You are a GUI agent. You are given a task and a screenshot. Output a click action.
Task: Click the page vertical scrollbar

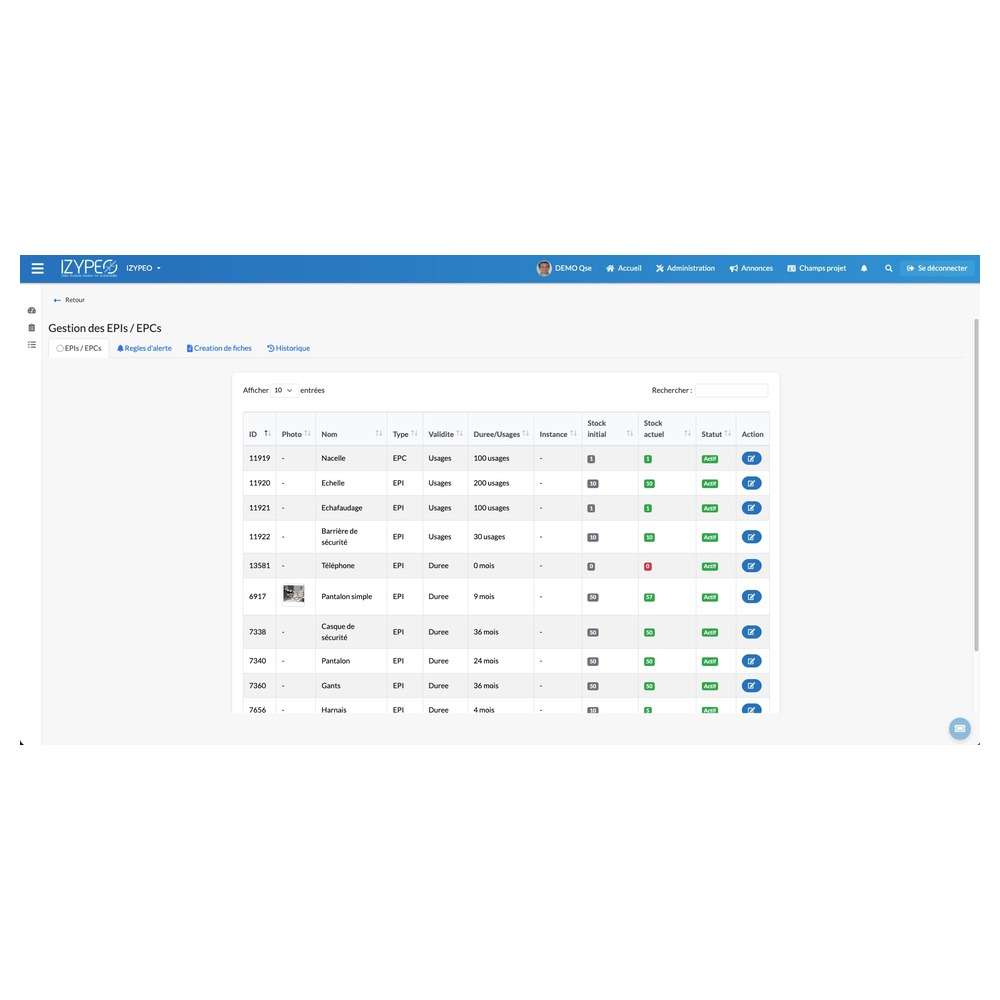coord(976,485)
